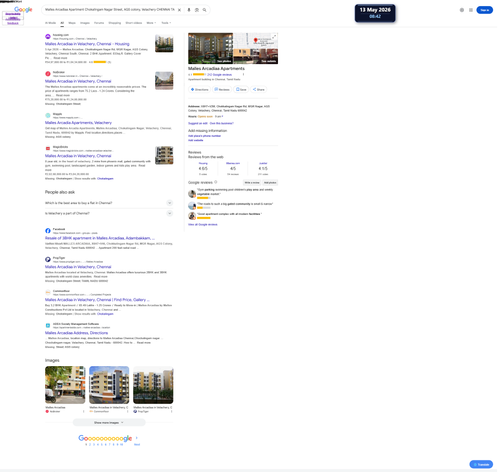The height and width of the screenshot is (472, 500).
Task: Click the Sign in button
Action: pos(485,10)
